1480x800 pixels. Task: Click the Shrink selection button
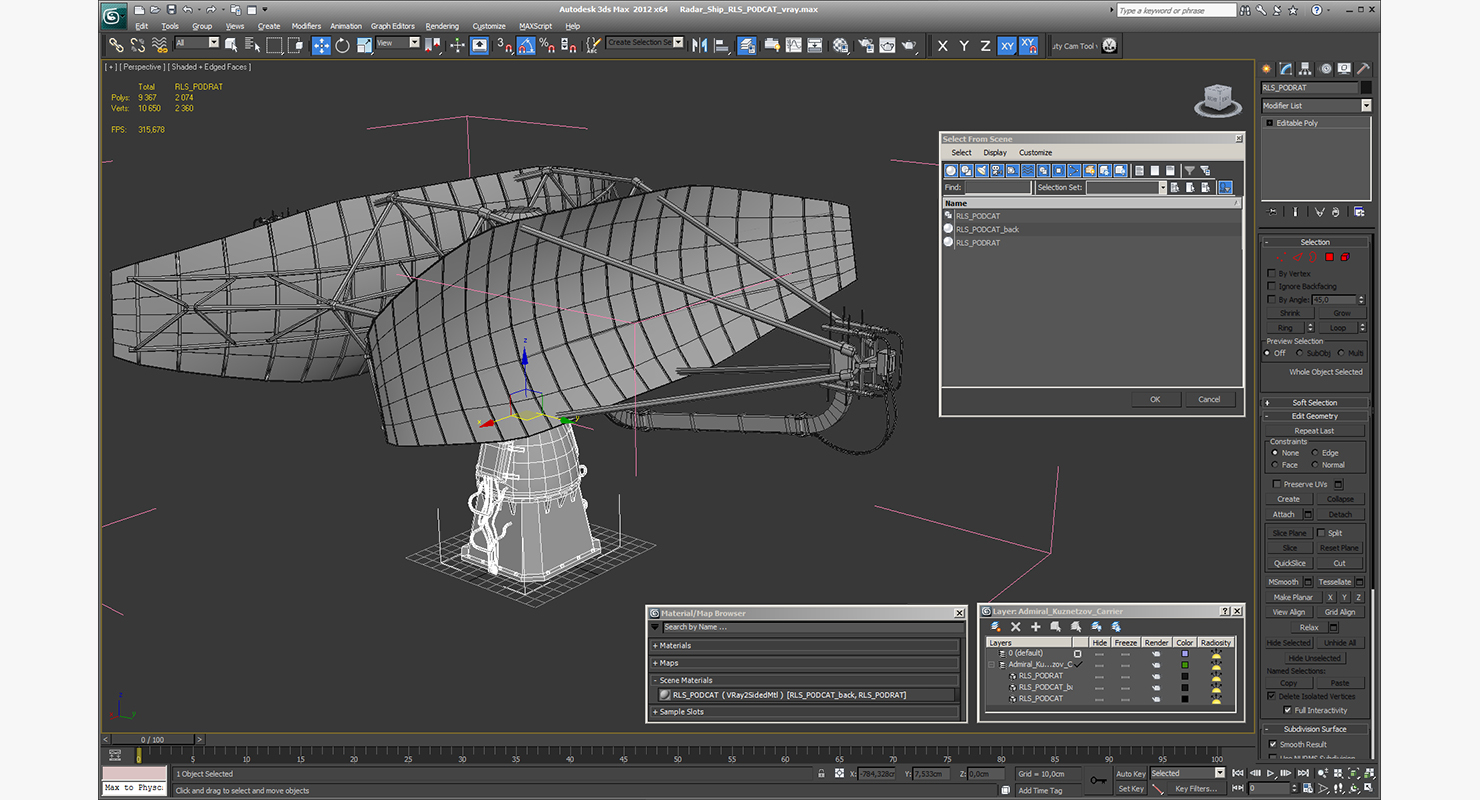coord(1290,313)
